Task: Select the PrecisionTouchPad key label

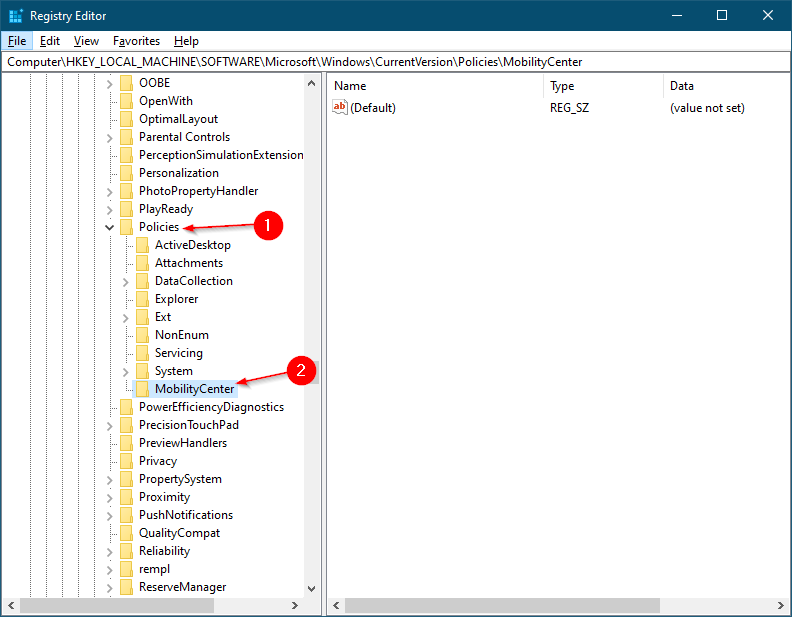Action: click(x=188, y=425)
